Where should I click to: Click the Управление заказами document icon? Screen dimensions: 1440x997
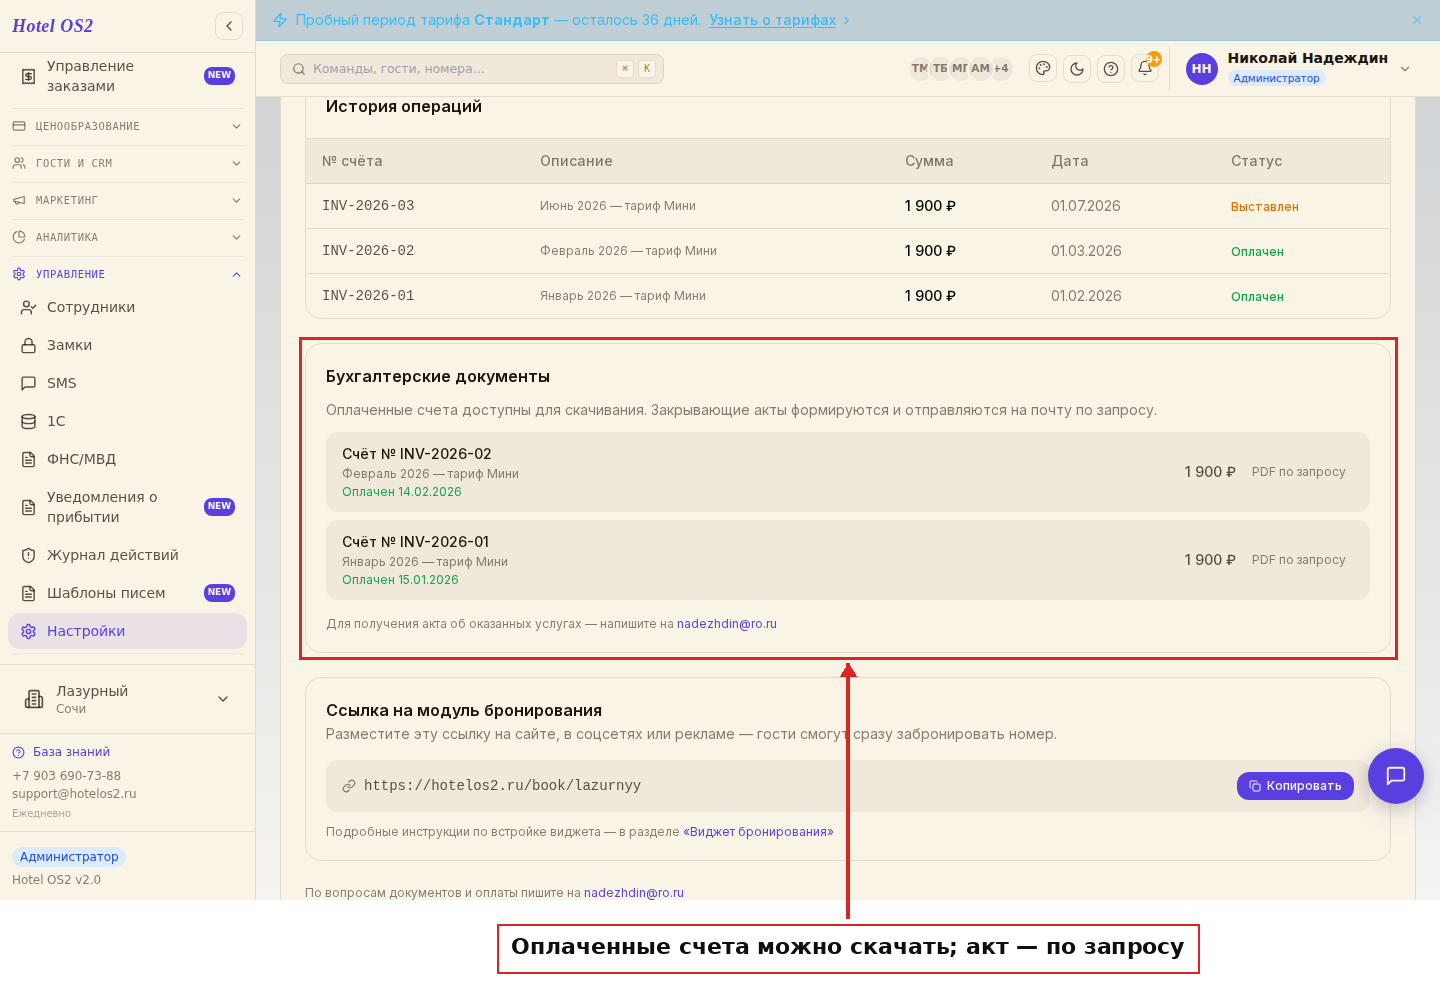click(x=29, y=76)
